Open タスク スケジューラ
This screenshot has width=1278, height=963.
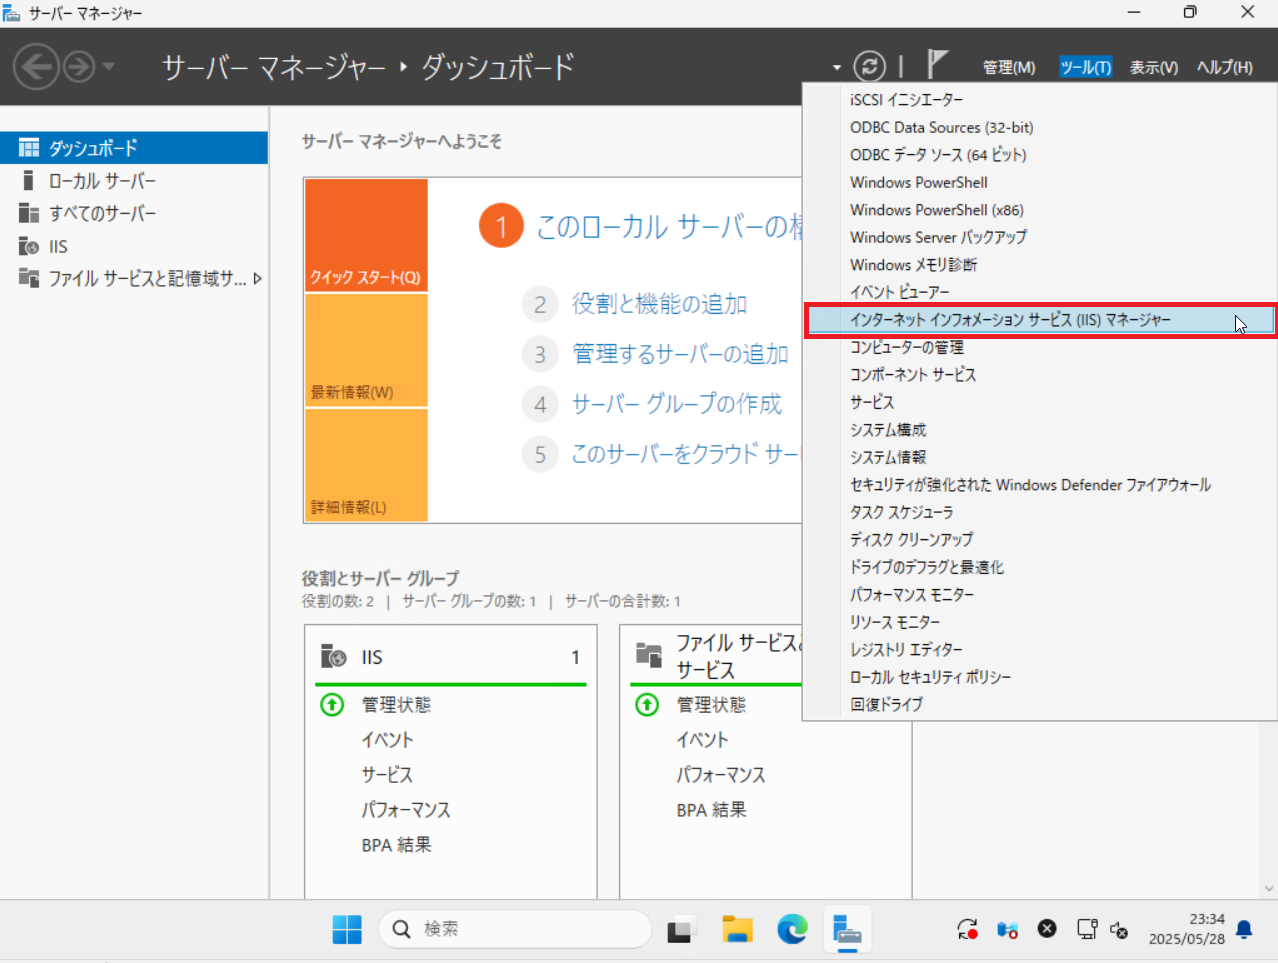coord(1040,512)
